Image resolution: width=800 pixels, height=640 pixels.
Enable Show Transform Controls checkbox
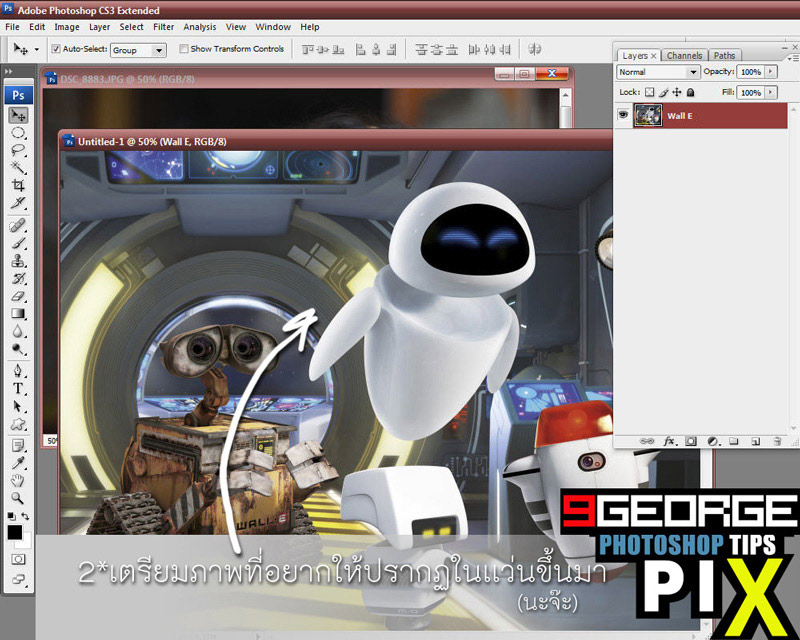pyautogui.click(x=184, y=49)
